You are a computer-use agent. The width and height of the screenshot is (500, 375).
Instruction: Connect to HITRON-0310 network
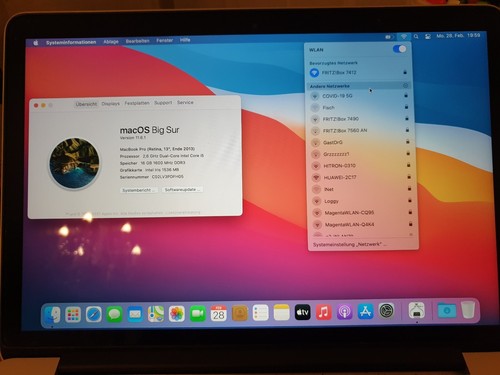(362, 166)
